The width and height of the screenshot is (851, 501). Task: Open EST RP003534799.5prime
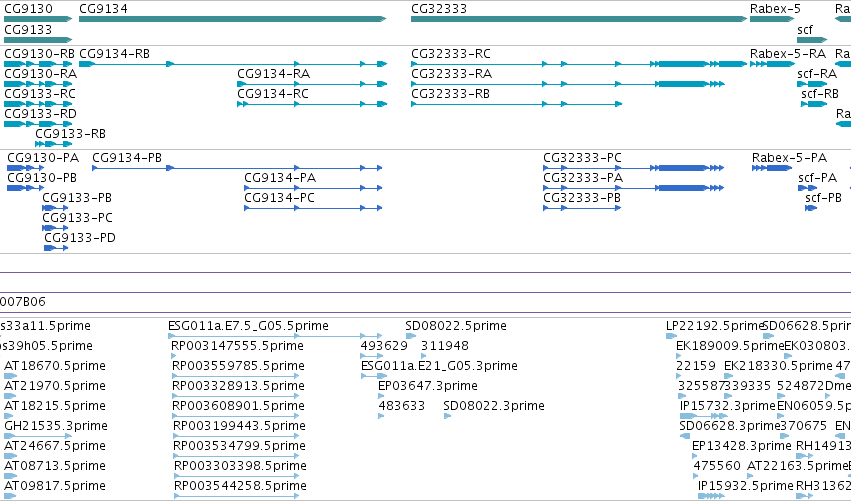click(x=239, y=446)
